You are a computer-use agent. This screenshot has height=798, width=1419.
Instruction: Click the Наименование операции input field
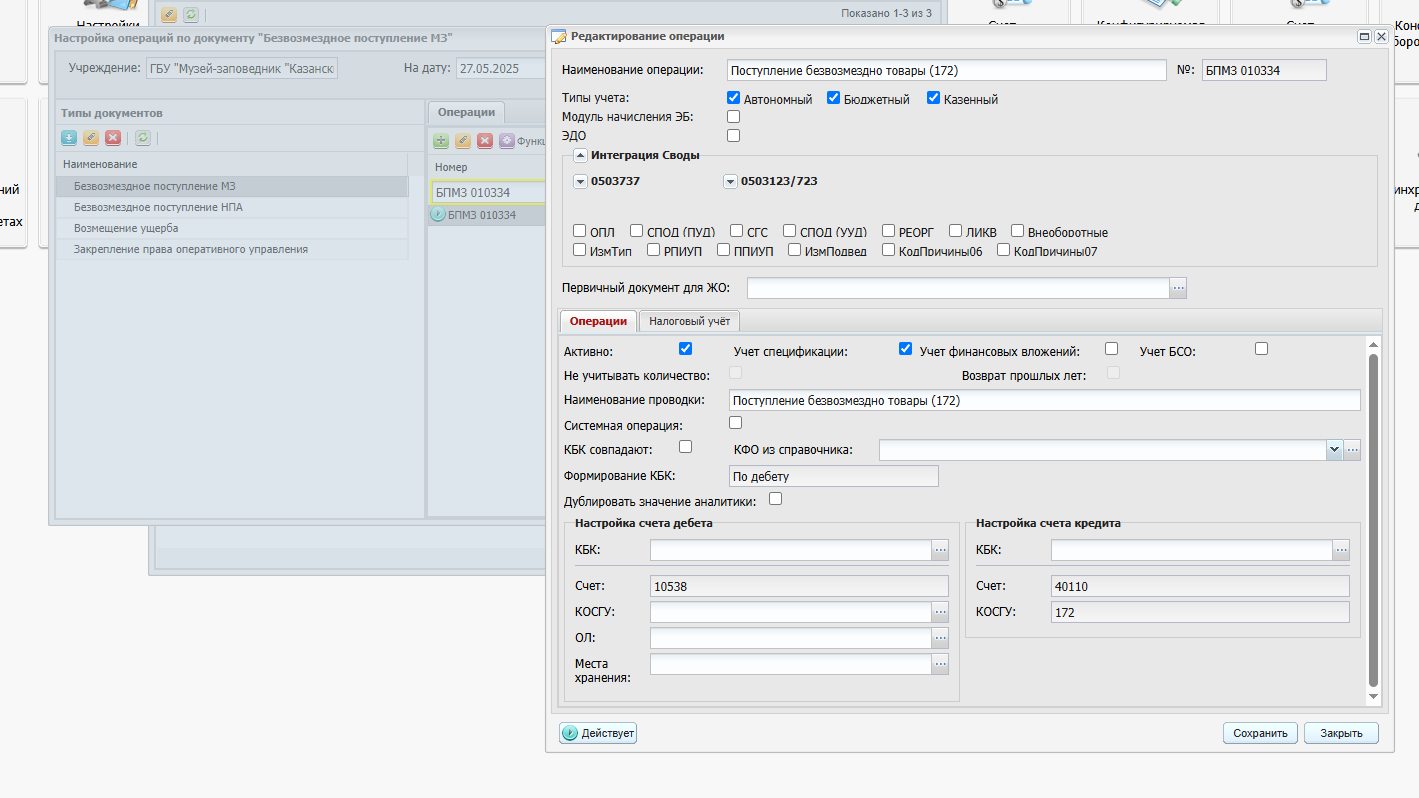[x=946, y=70]
